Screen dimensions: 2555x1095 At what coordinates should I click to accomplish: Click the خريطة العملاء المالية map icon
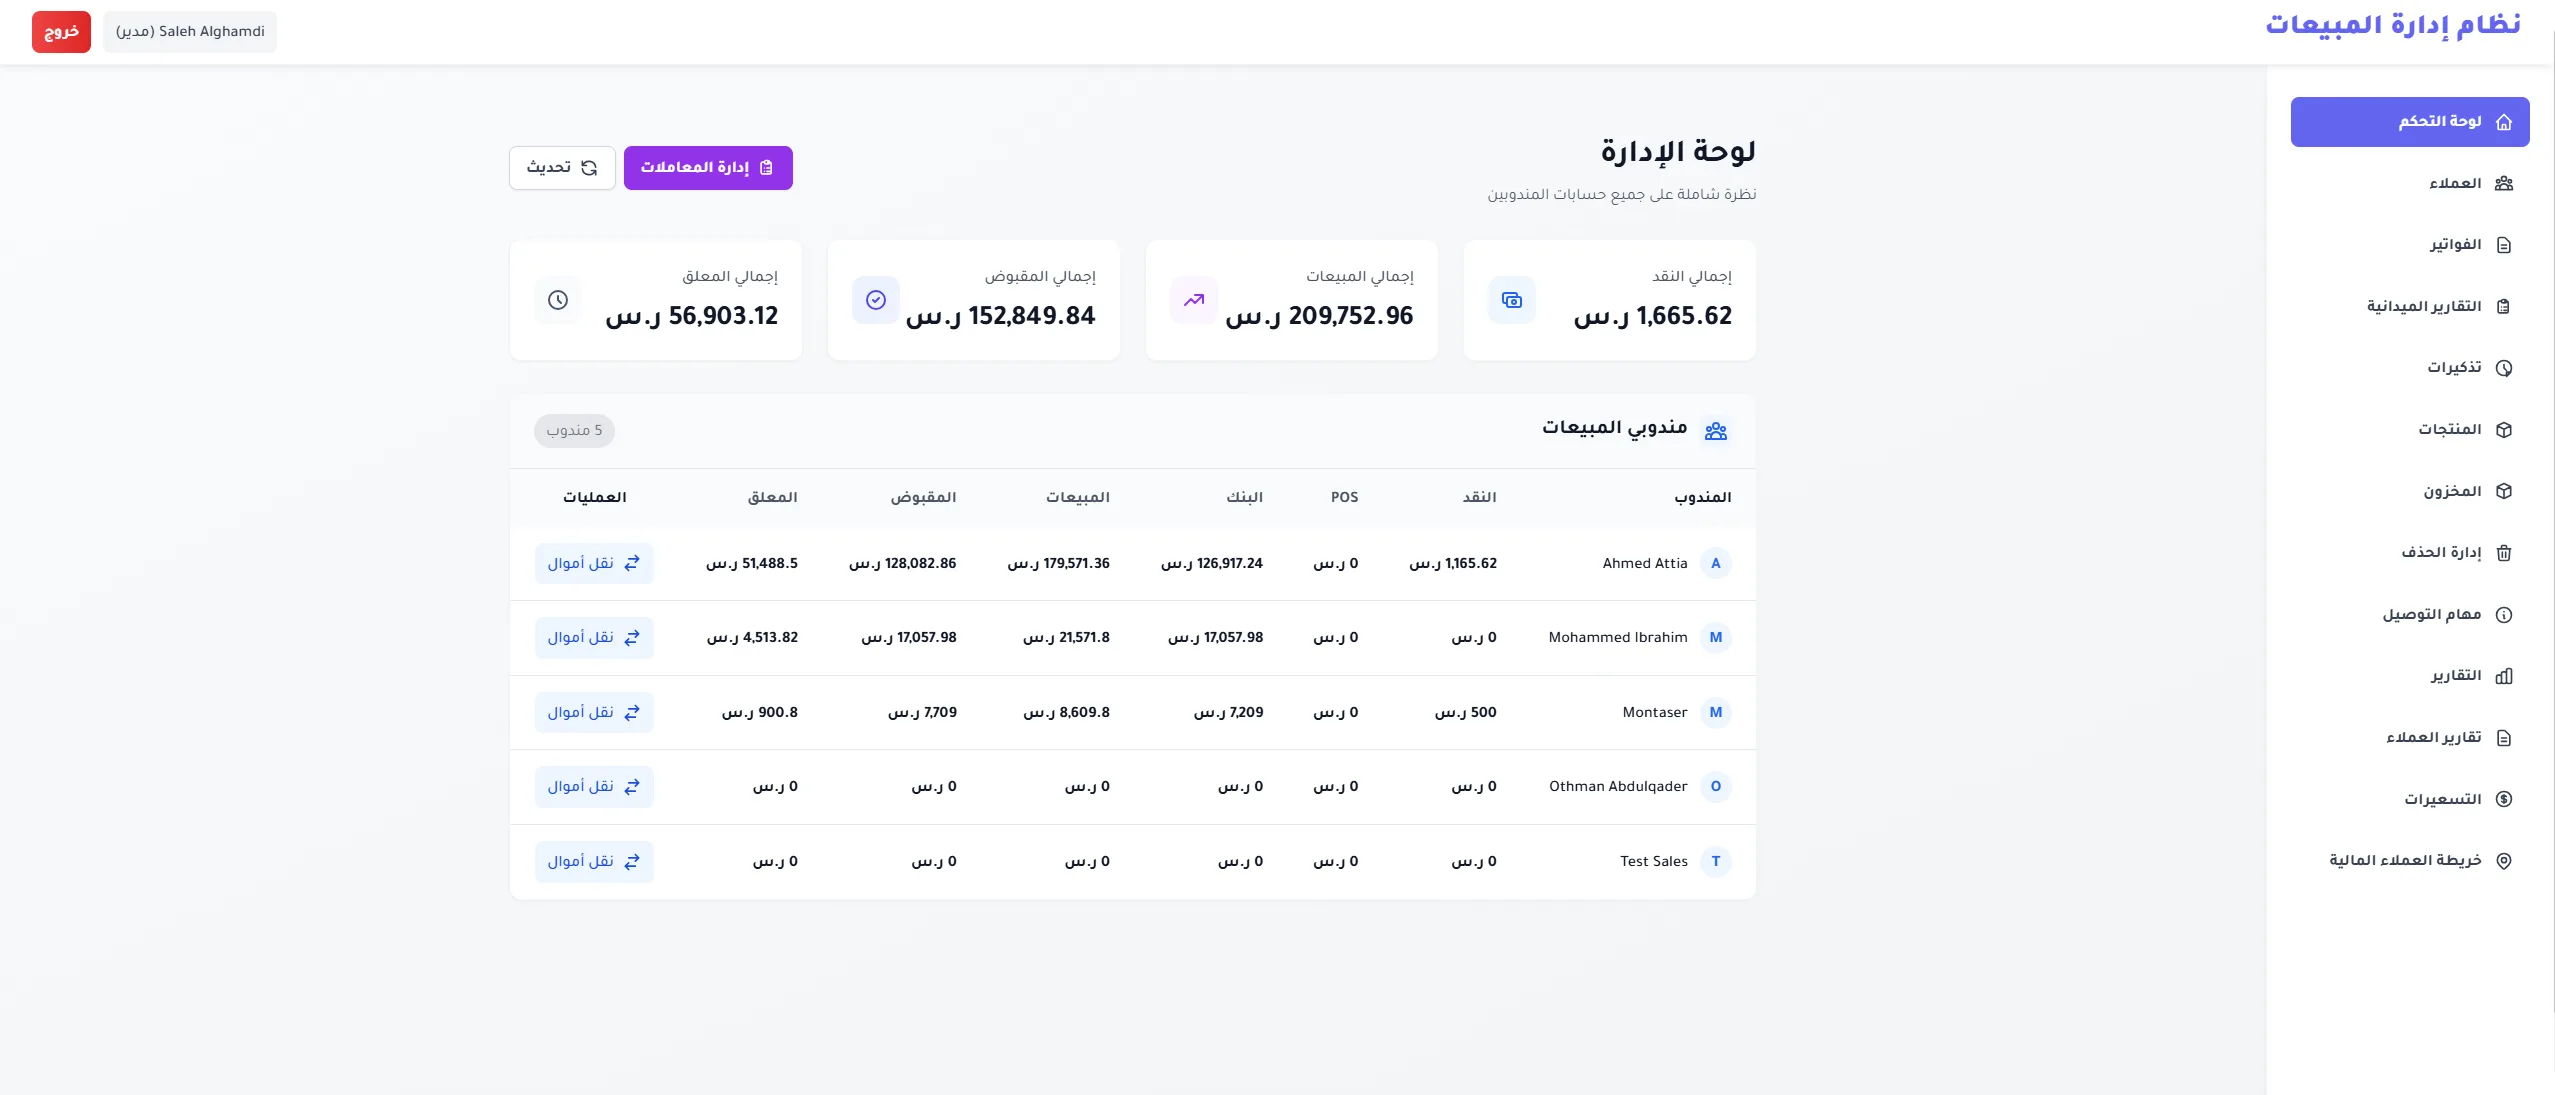[2504, 859]
